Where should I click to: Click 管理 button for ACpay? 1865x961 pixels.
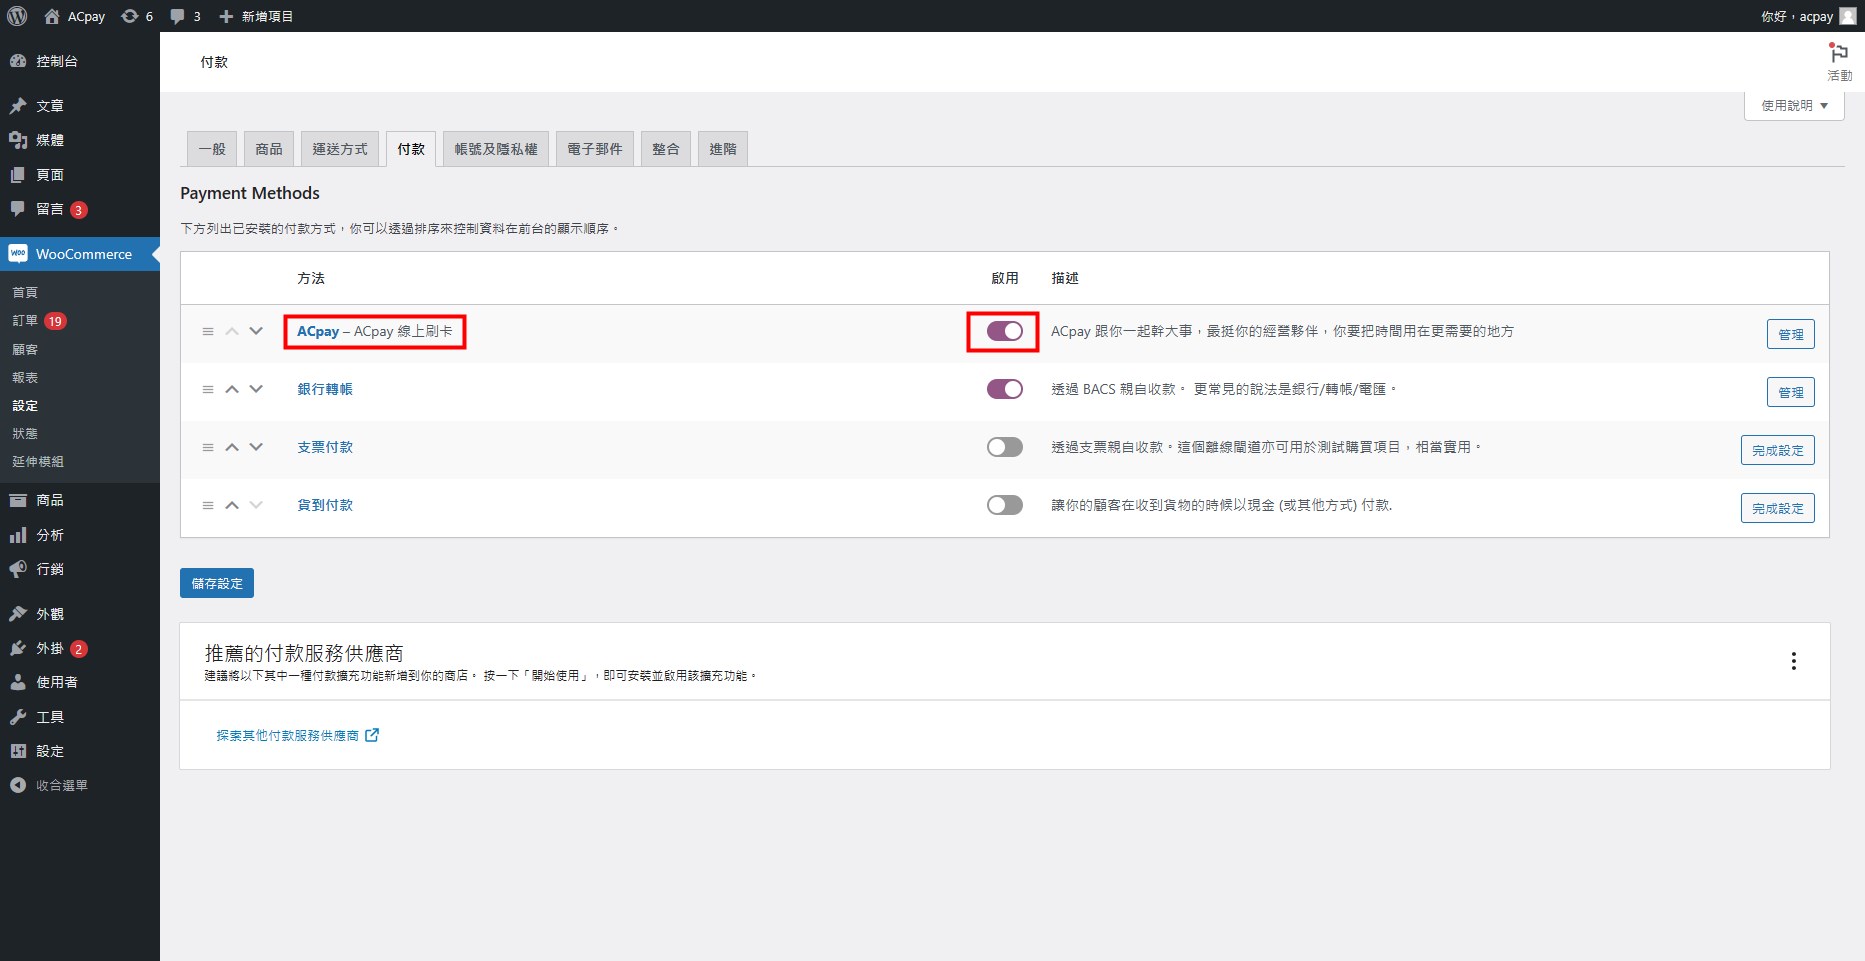click(x=1790, y=334)
